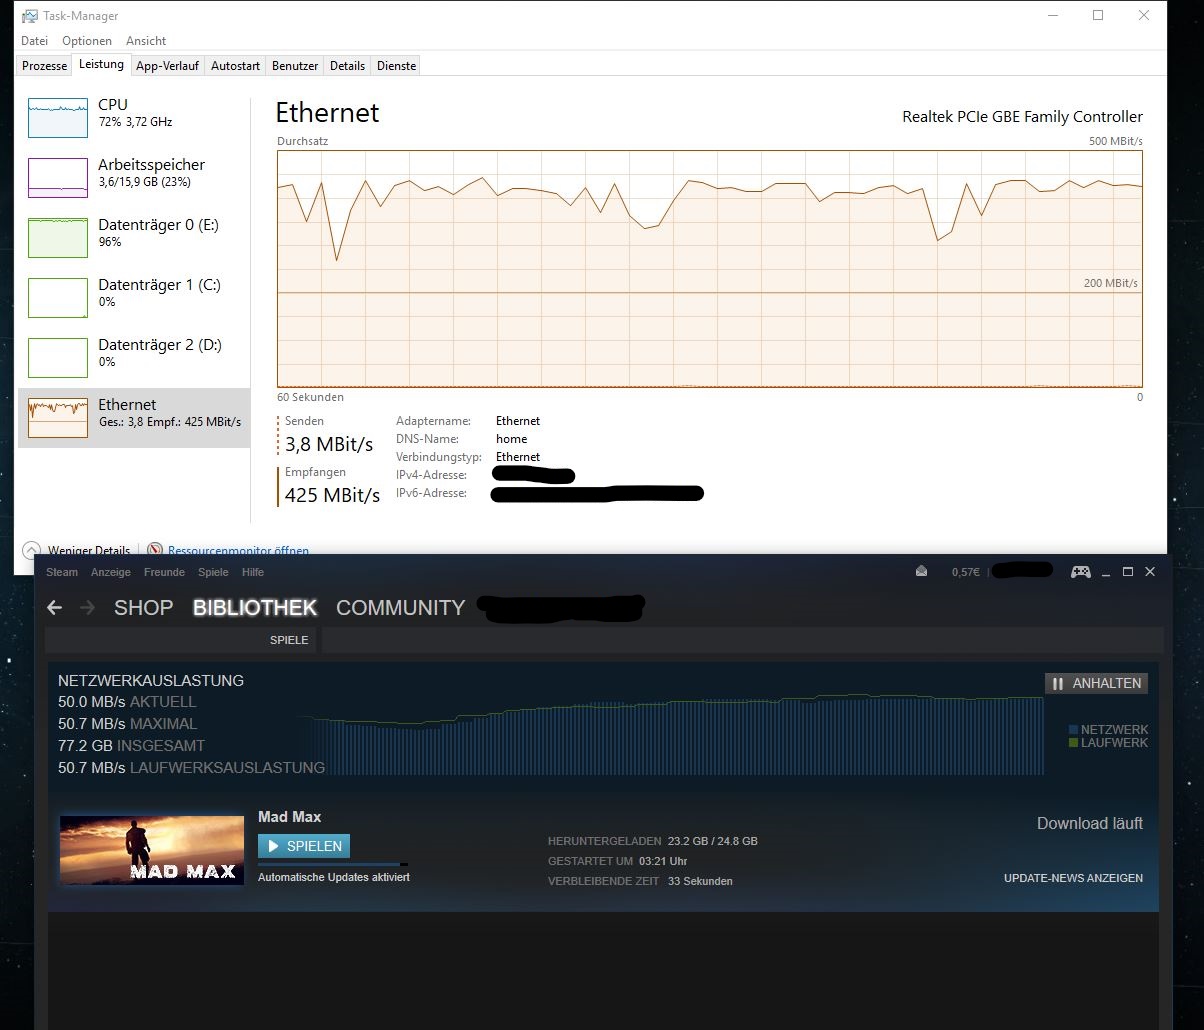Viewport: 1204px width, 1030px height.
Task: Click the 425 MBit/s Empfangen value
Action: tap(332, 495)
